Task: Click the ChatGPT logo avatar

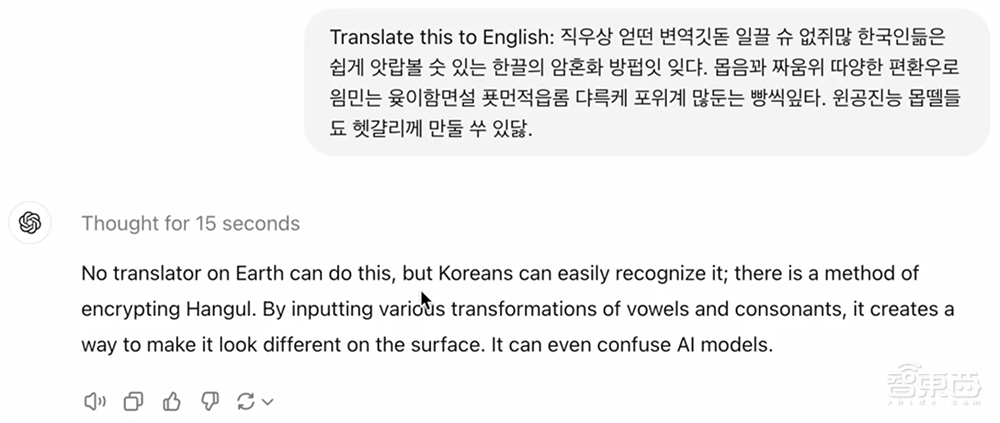Action: (30, 223)
